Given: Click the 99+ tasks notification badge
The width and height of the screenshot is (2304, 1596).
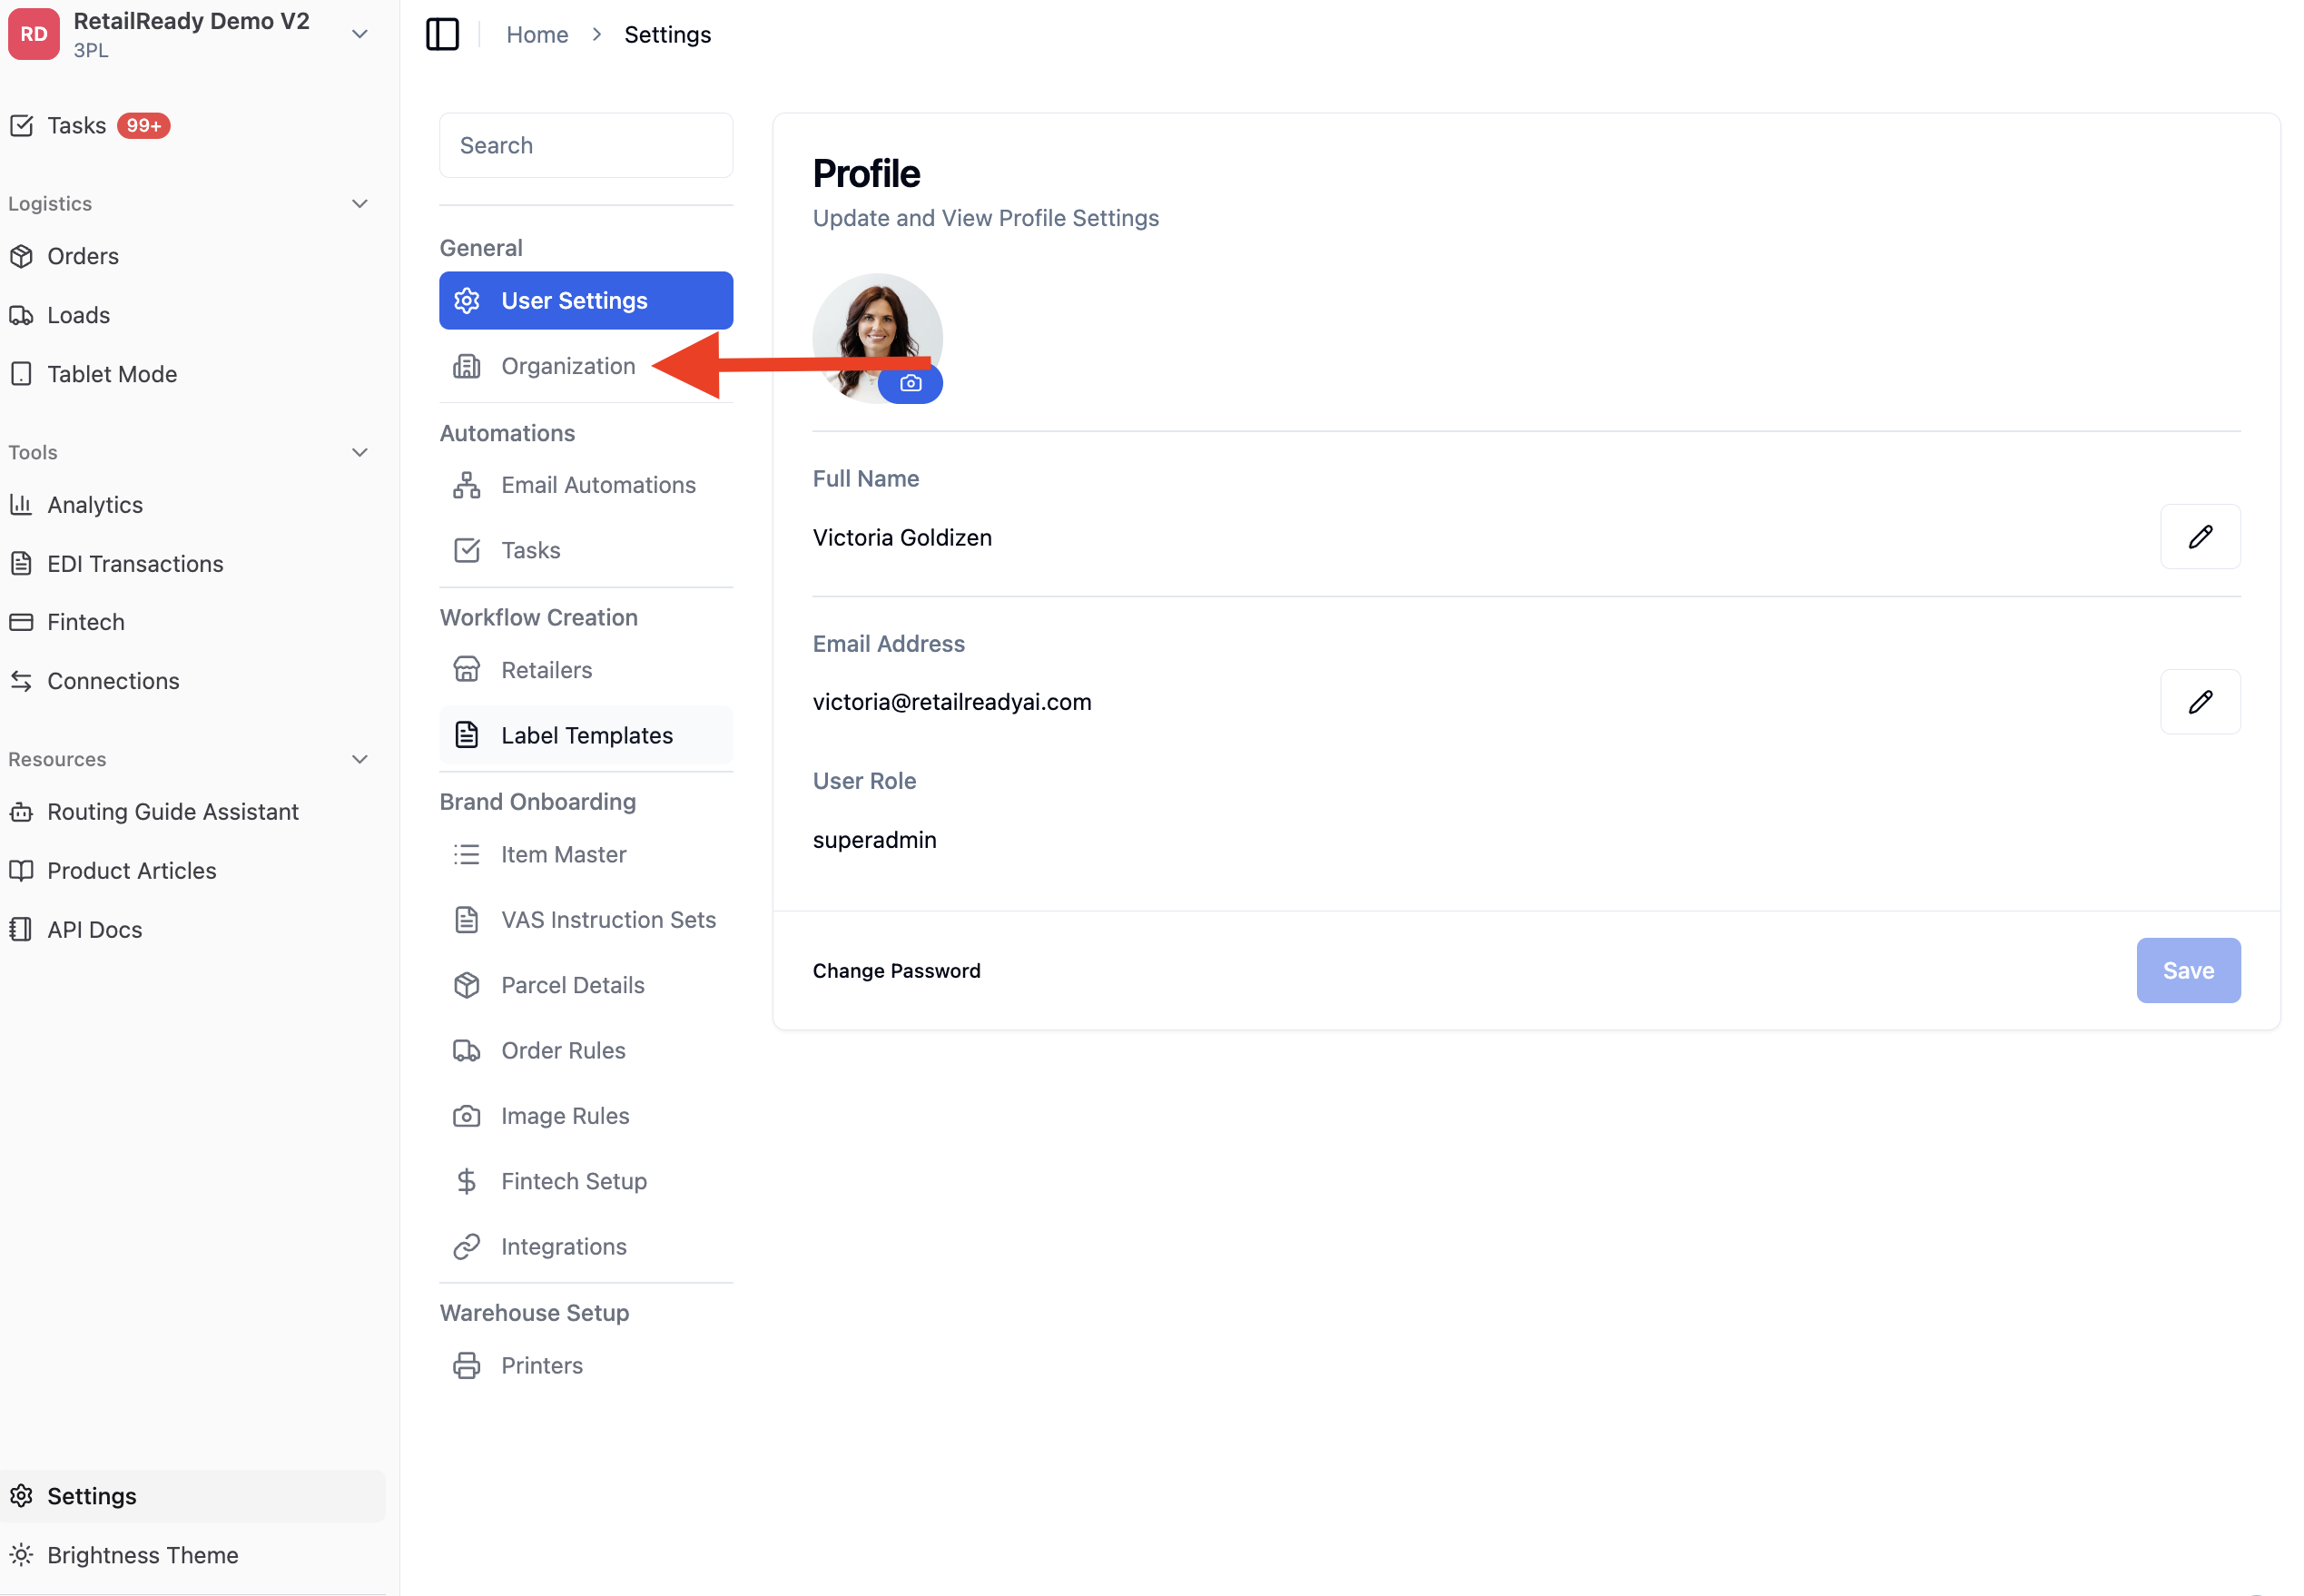Looking at the screenshot, I should coord(144,126).
